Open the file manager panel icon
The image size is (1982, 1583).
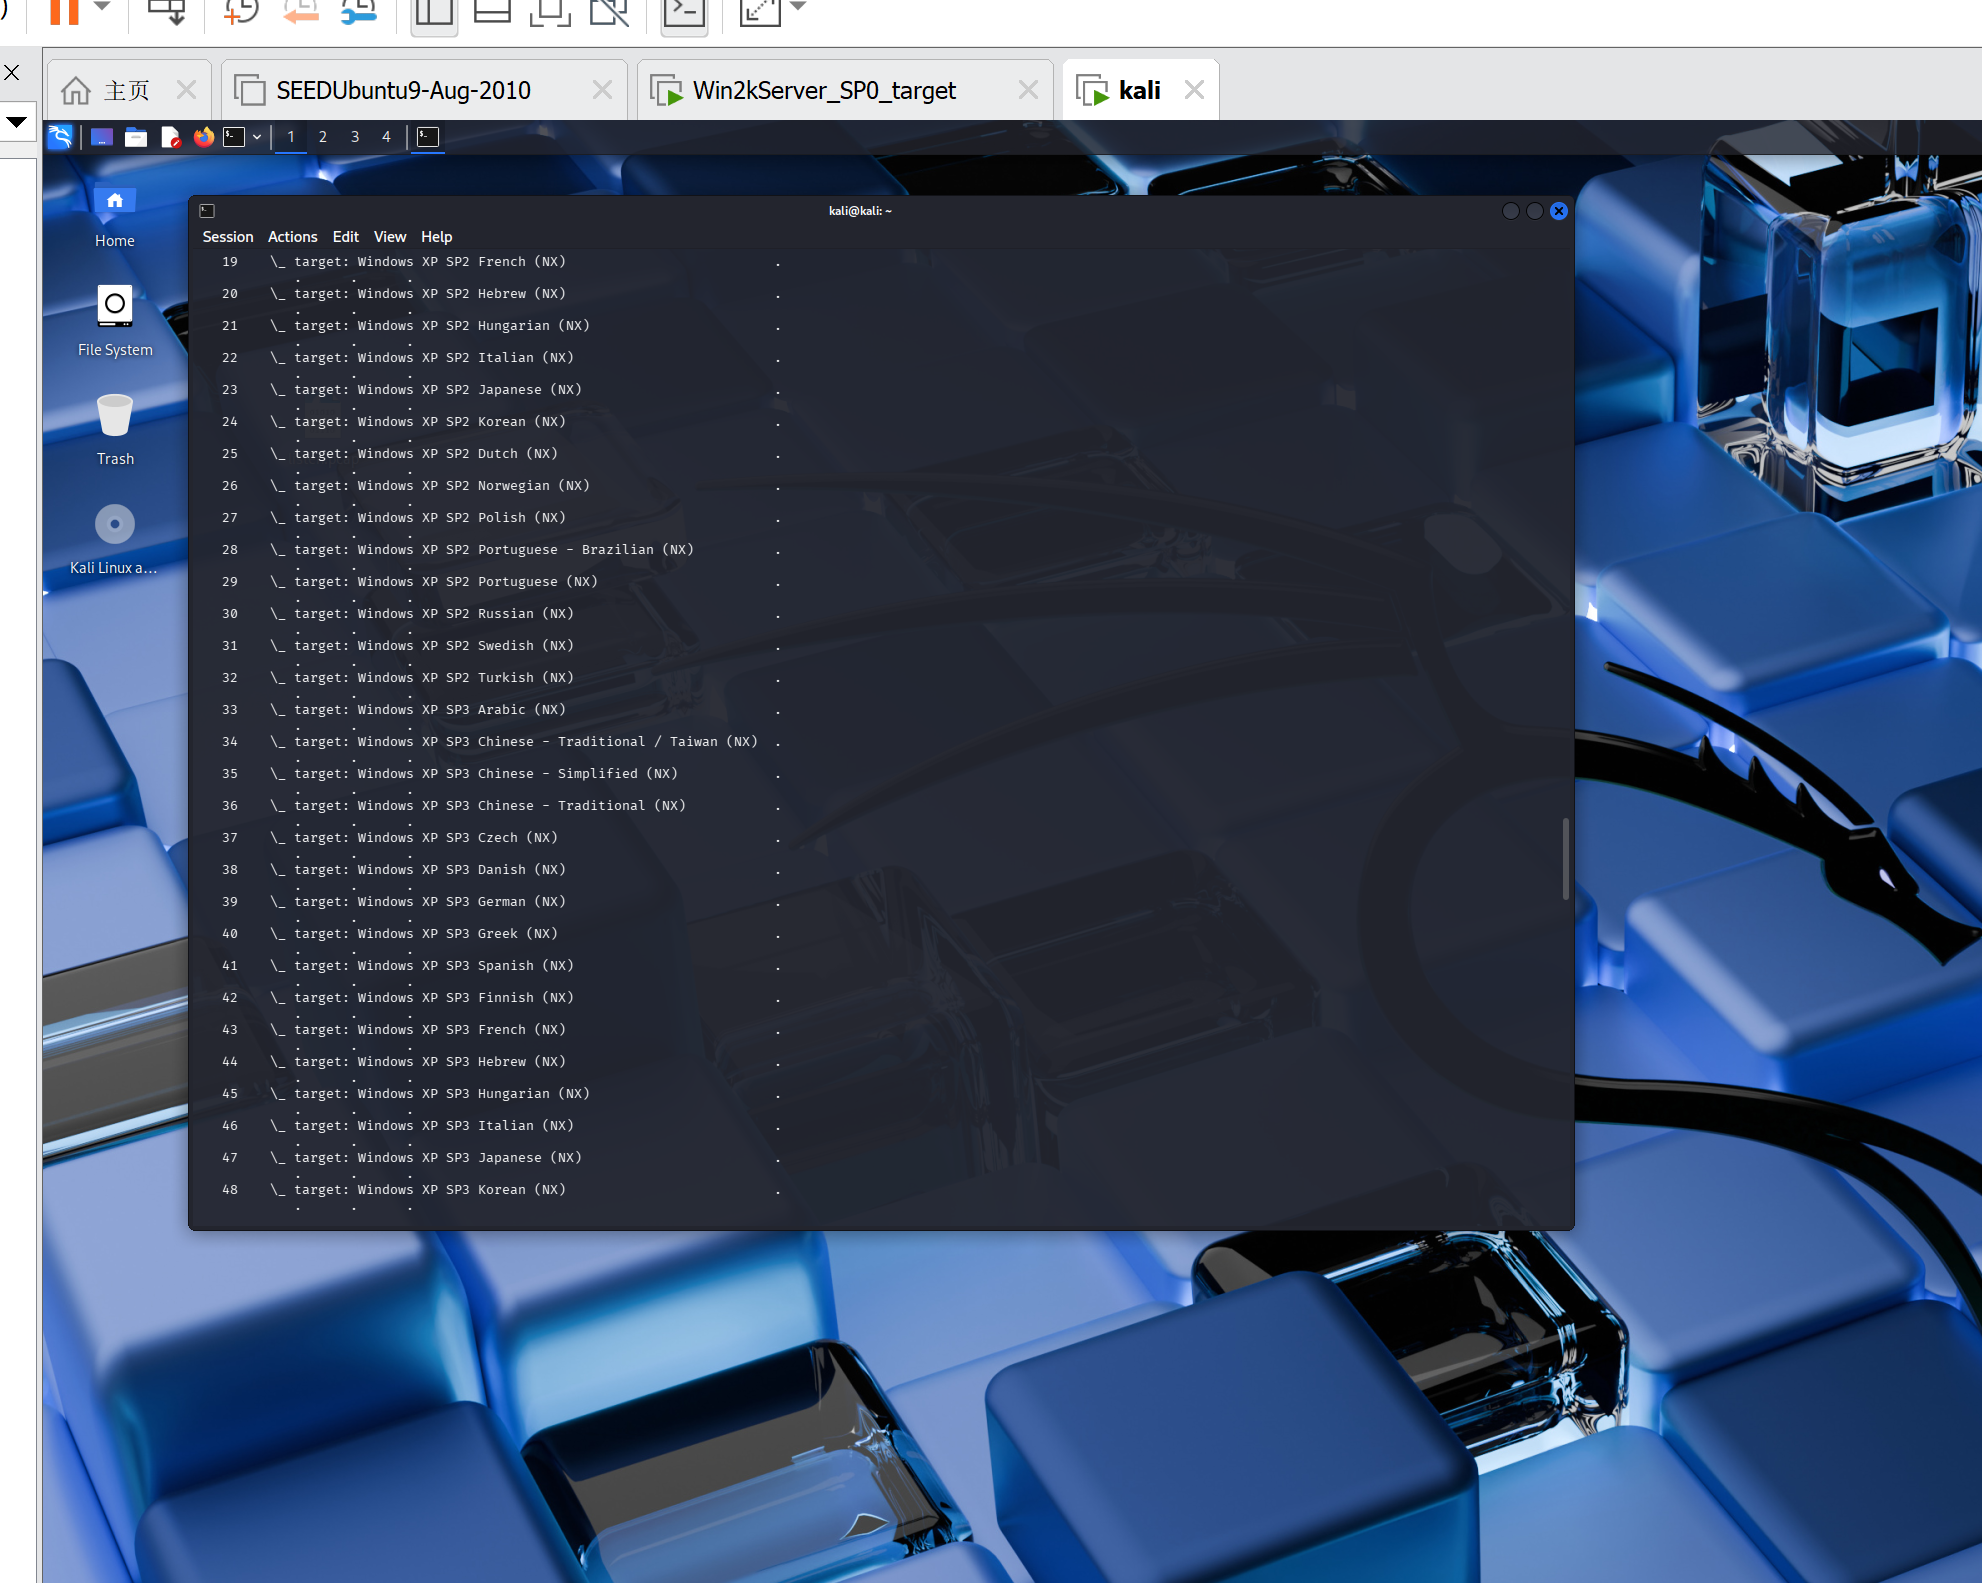click(x=136, y=137)
